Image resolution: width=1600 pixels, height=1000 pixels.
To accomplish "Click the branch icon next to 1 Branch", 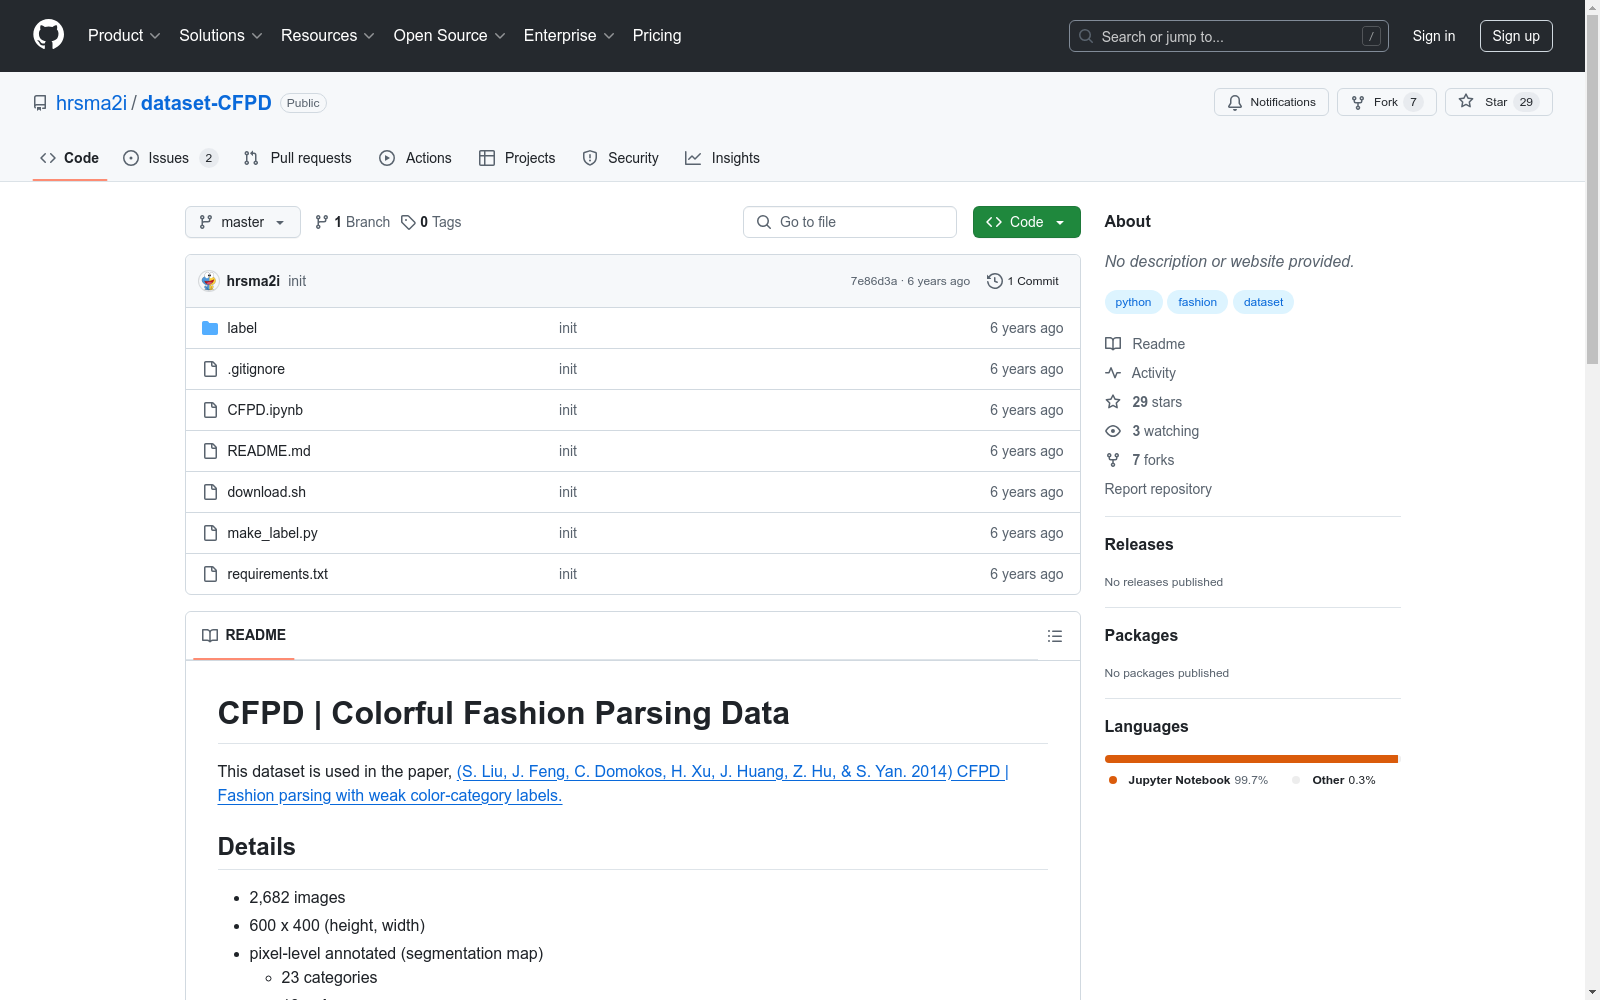I will [x=322, y=222].
